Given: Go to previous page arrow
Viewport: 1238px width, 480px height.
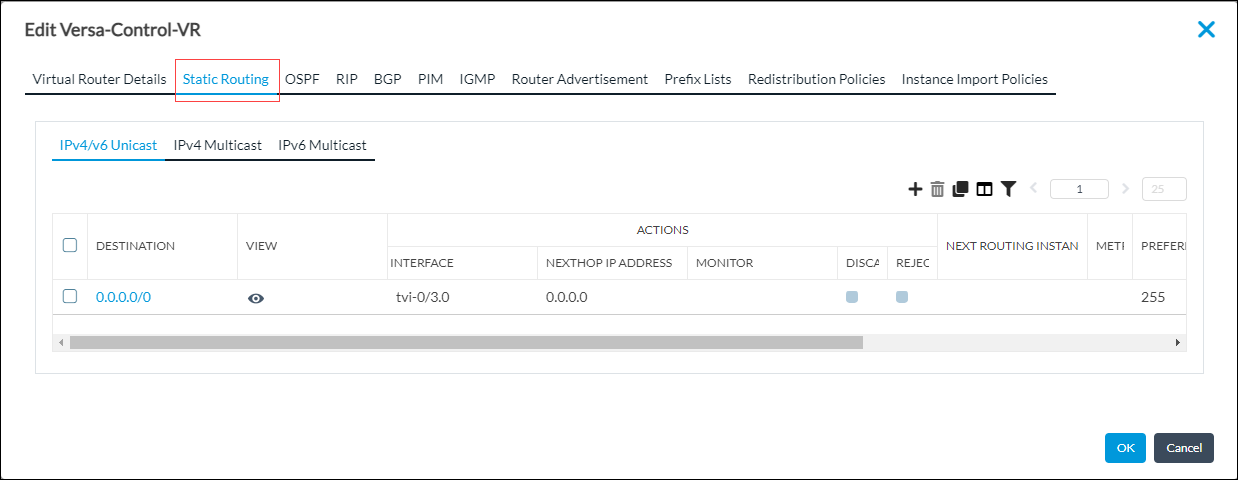Looking at the screenshot, I should (x=1034, y=188).
